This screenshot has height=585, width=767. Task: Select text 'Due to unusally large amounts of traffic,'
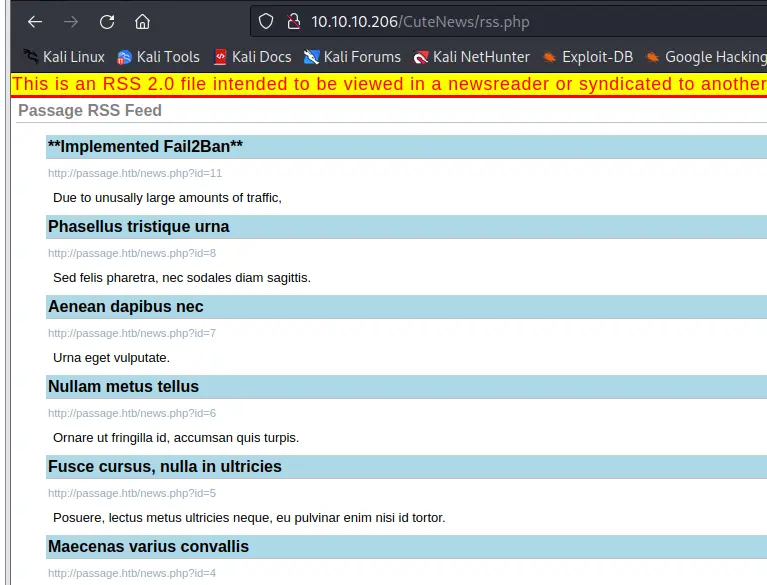click(x=167, y=198)
